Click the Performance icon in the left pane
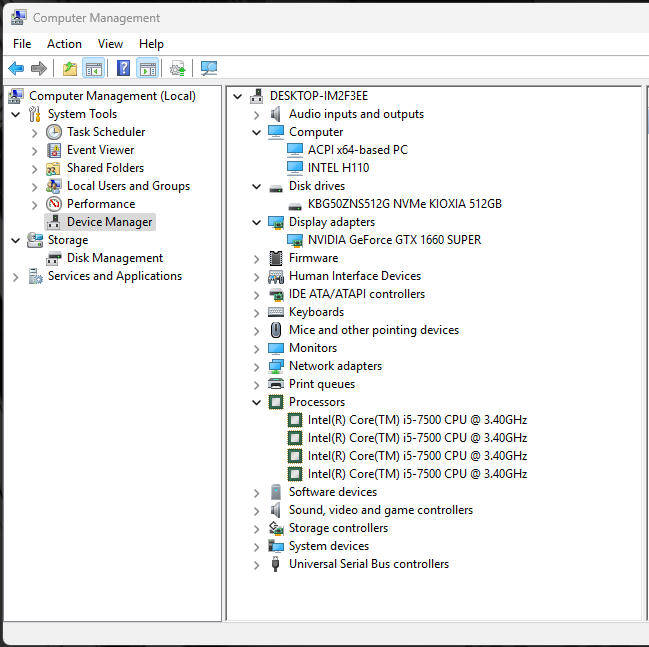This screenshot has width=649, height=647. click(x=54, y=204)
